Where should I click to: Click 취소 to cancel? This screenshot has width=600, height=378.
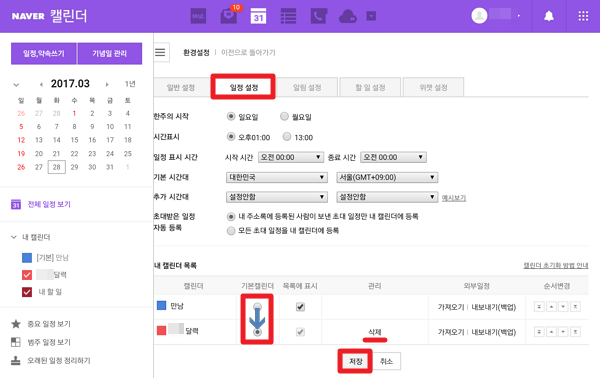pos(386,361)
